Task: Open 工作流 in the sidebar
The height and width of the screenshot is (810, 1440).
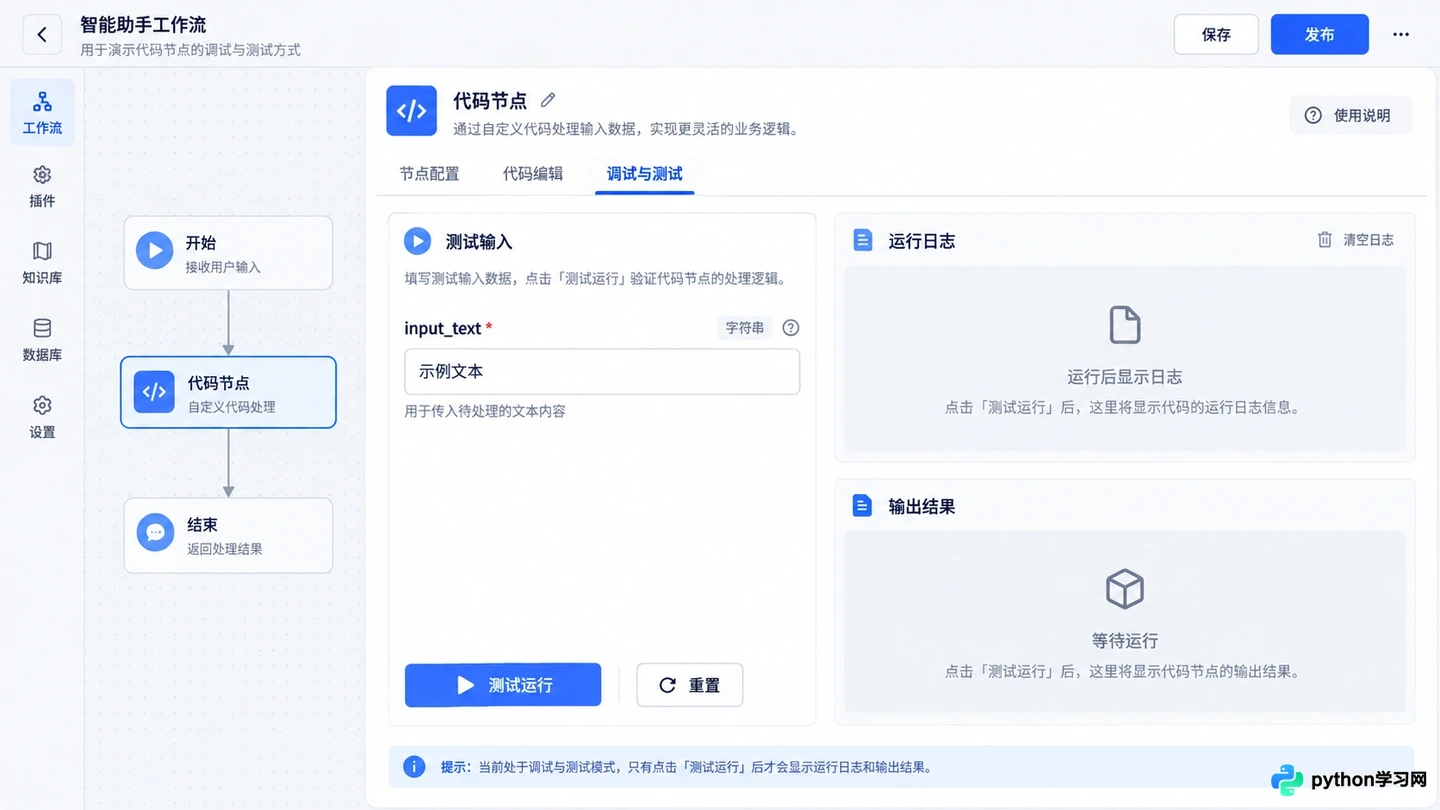Action: tap(42, 112)
